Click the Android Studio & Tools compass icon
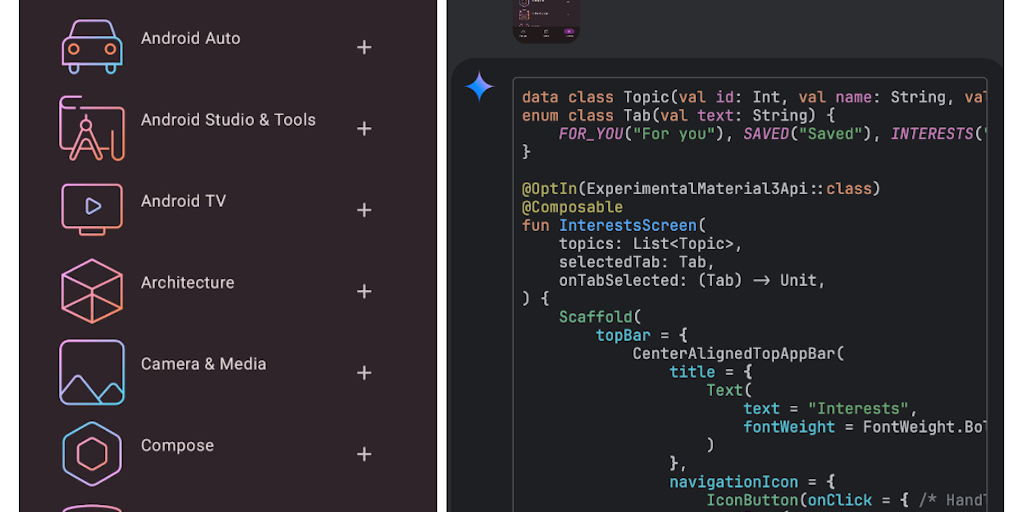 (x=92, y=129)
